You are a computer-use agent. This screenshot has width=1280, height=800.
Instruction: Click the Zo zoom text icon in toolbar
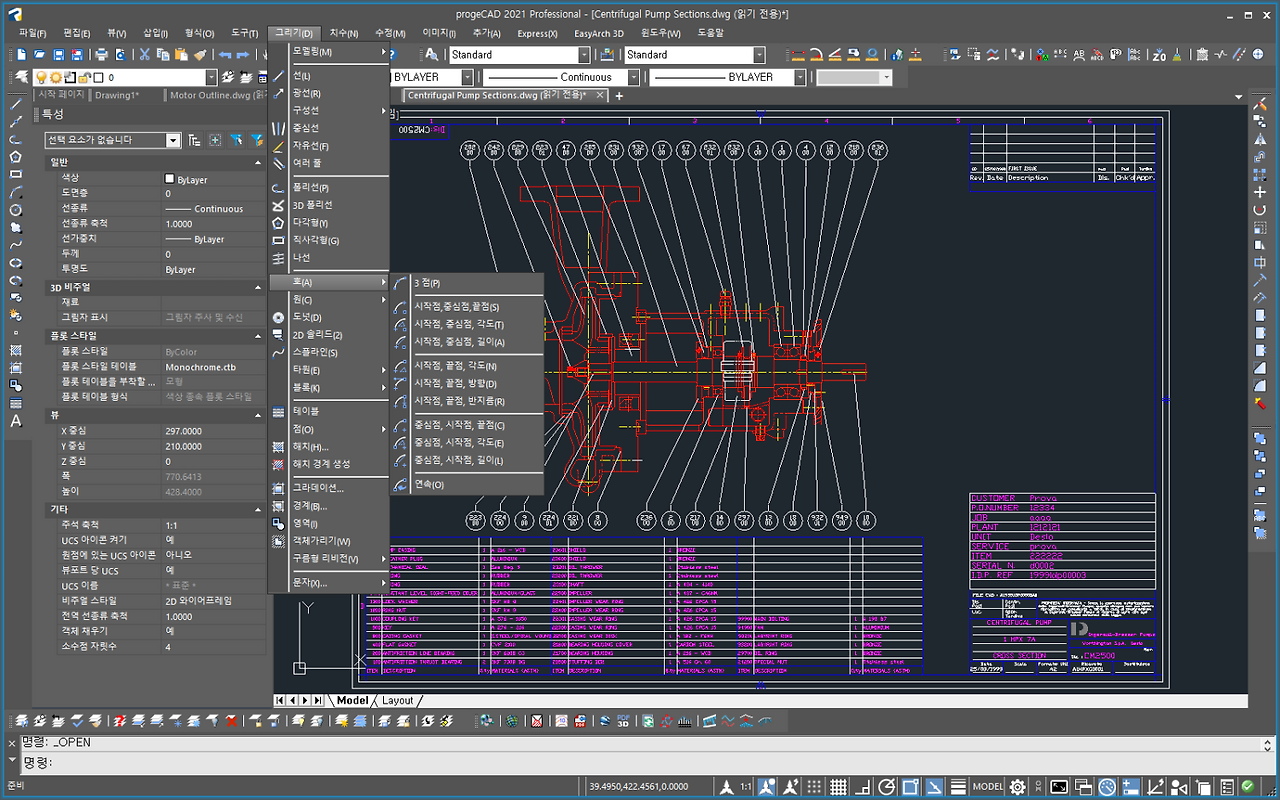point(1159,55)
